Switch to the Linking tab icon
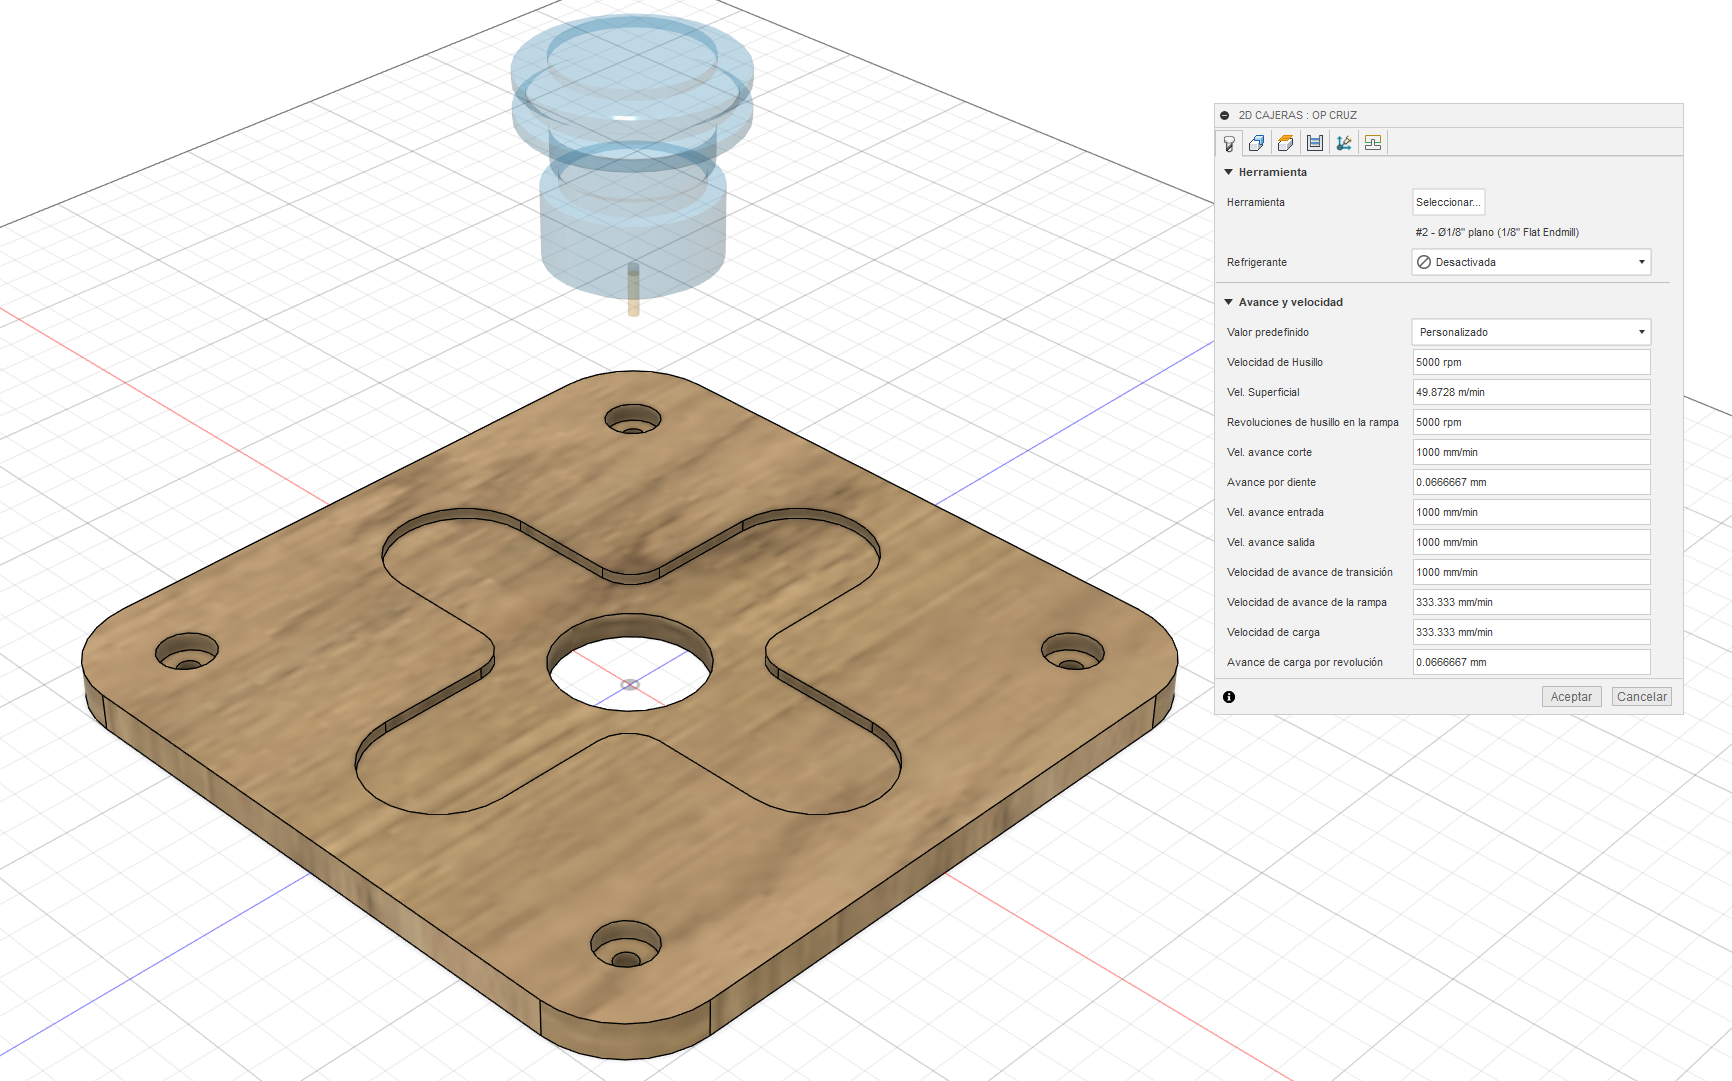1732x1081 pixels. pyautogui.click(x=1344, y=143)
